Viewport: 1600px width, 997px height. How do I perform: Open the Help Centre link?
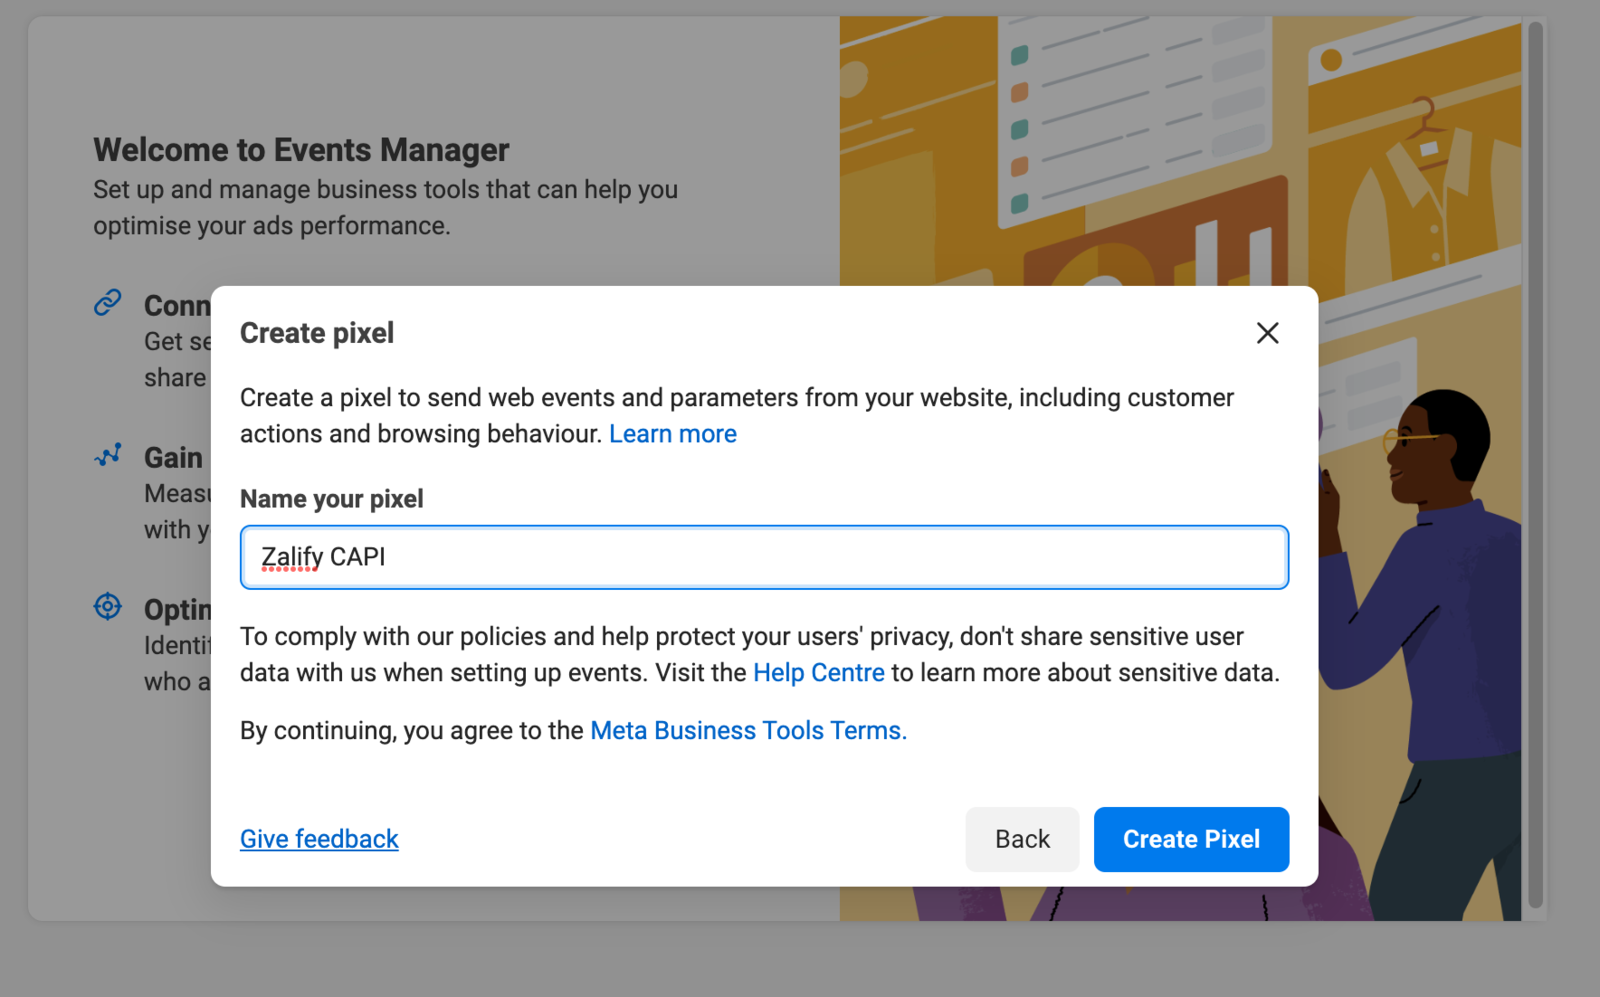tap(818, 673)
